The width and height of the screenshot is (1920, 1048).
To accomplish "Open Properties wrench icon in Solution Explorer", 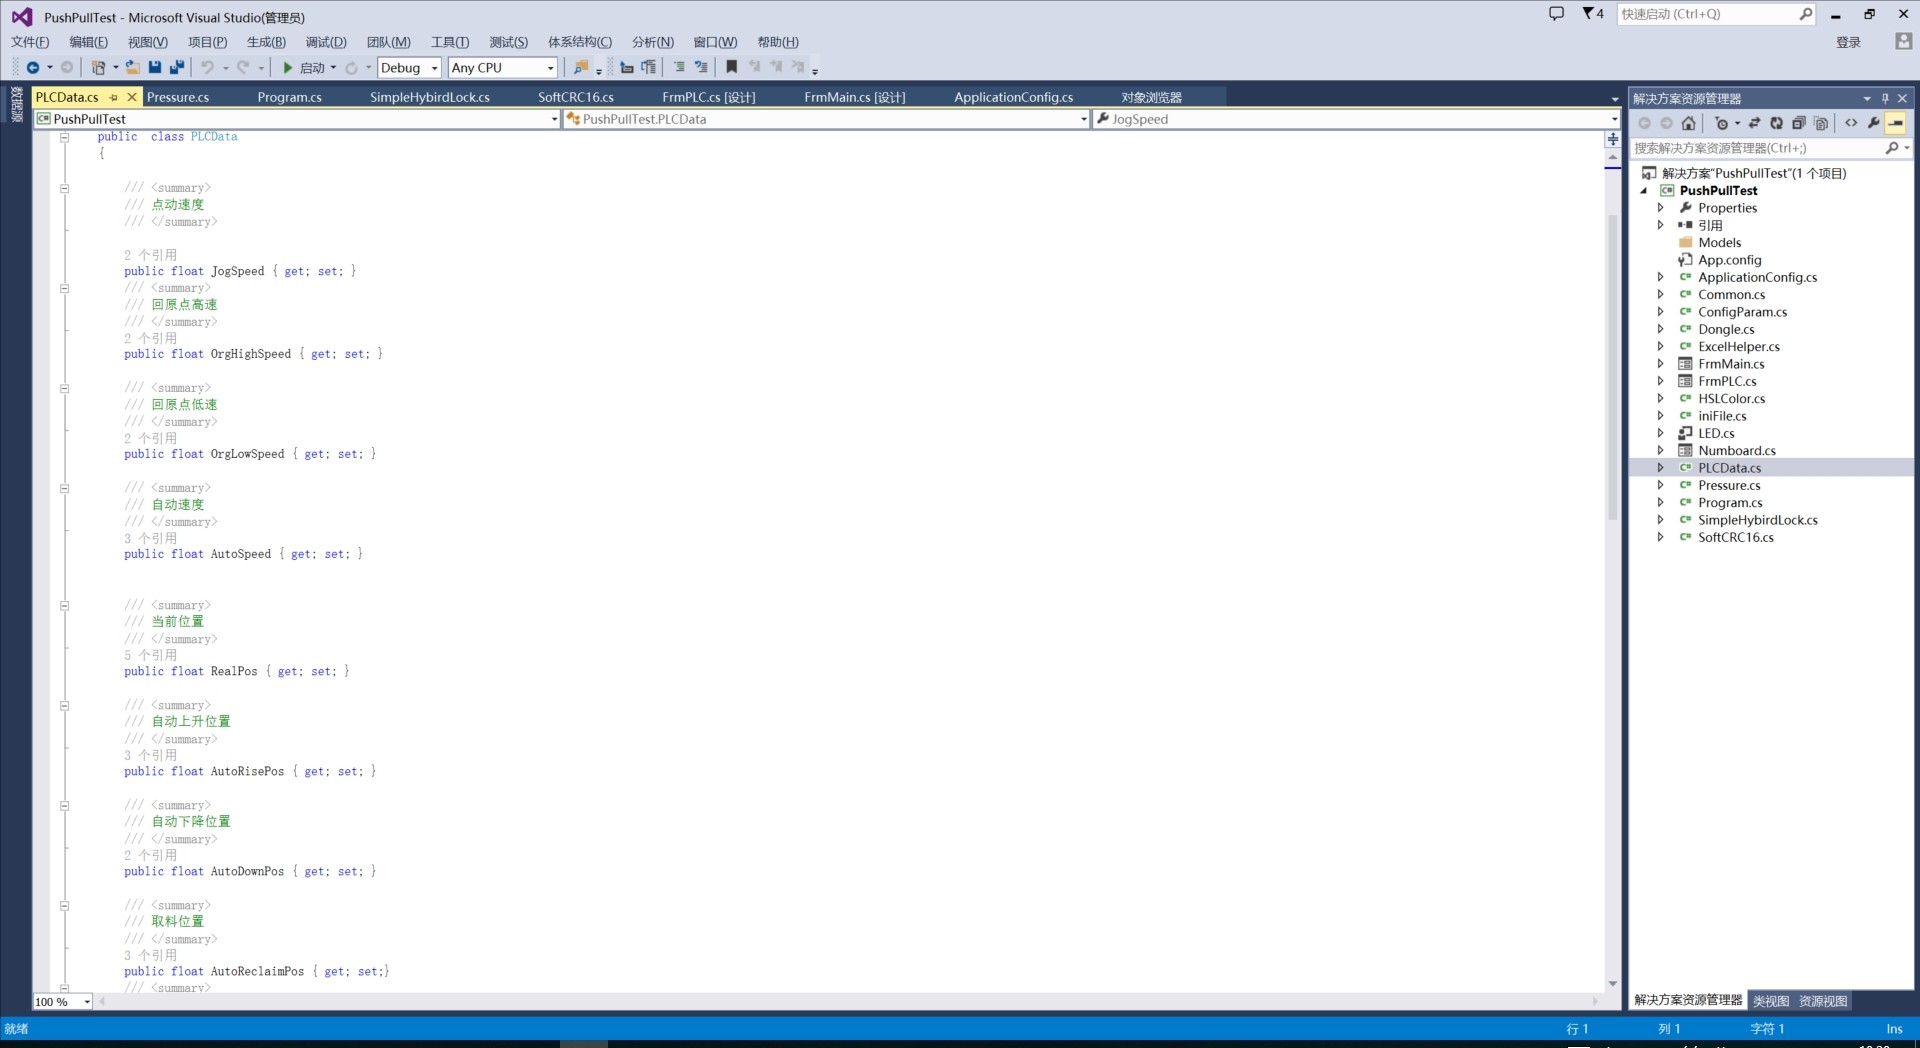I will [x=1873, y=123].
